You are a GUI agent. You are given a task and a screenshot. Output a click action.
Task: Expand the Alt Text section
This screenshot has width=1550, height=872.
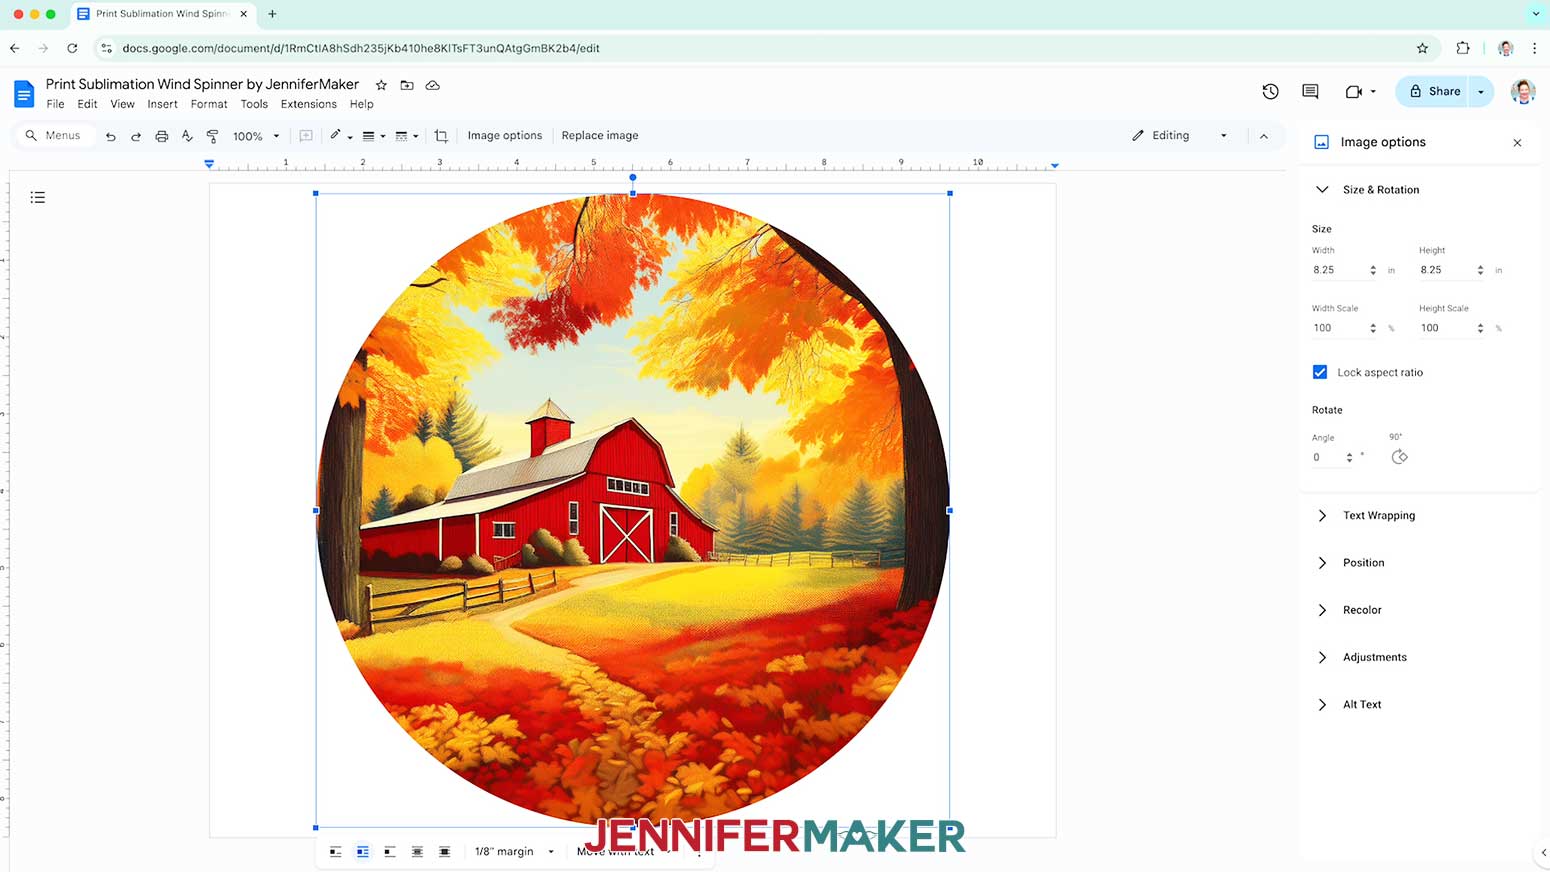click(1322, 705)
